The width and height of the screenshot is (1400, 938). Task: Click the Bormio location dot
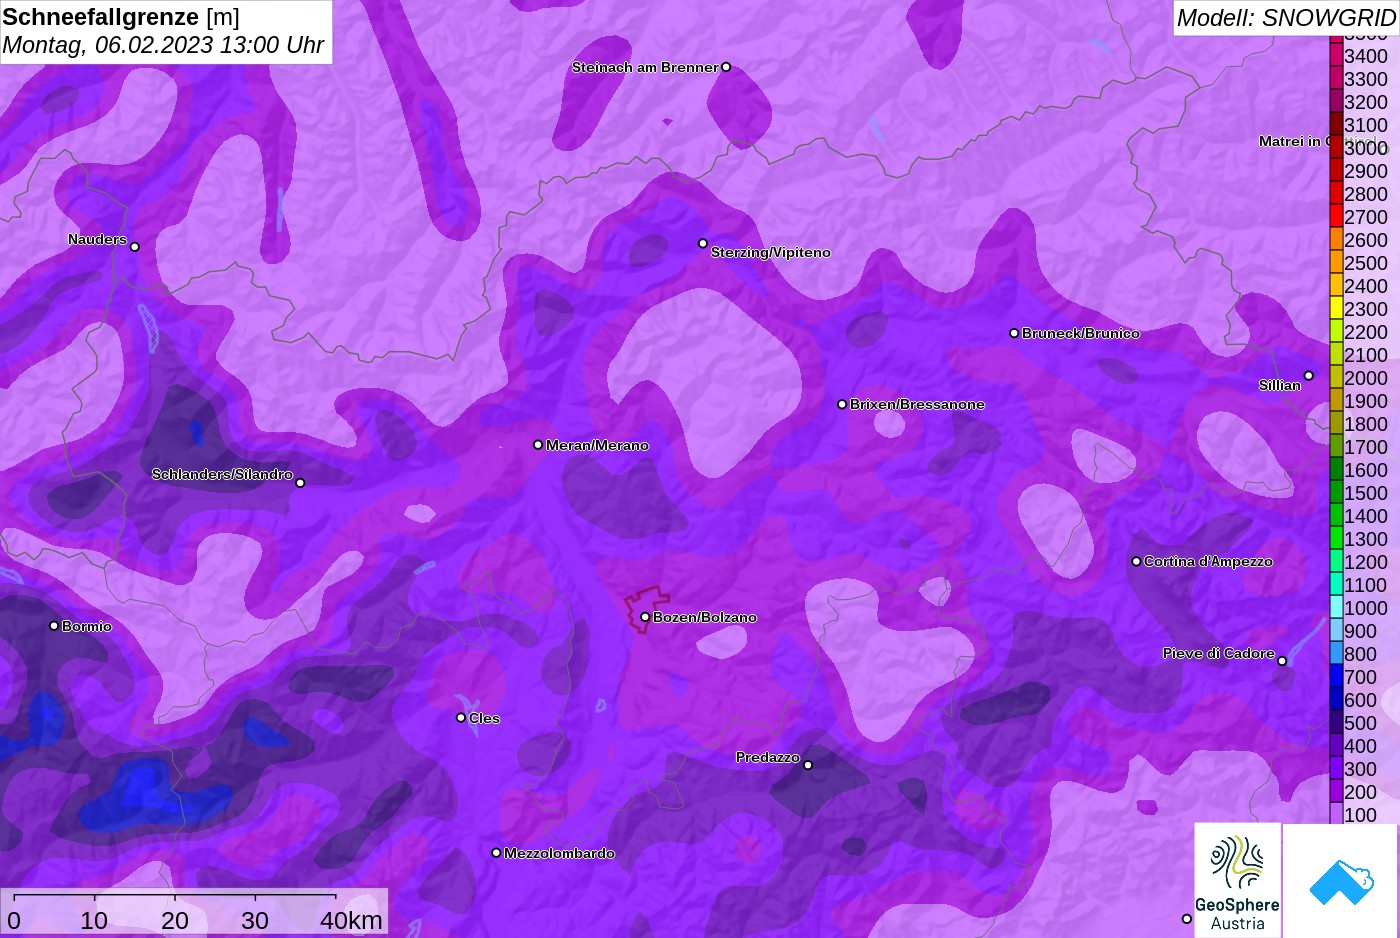coord(54,626)
